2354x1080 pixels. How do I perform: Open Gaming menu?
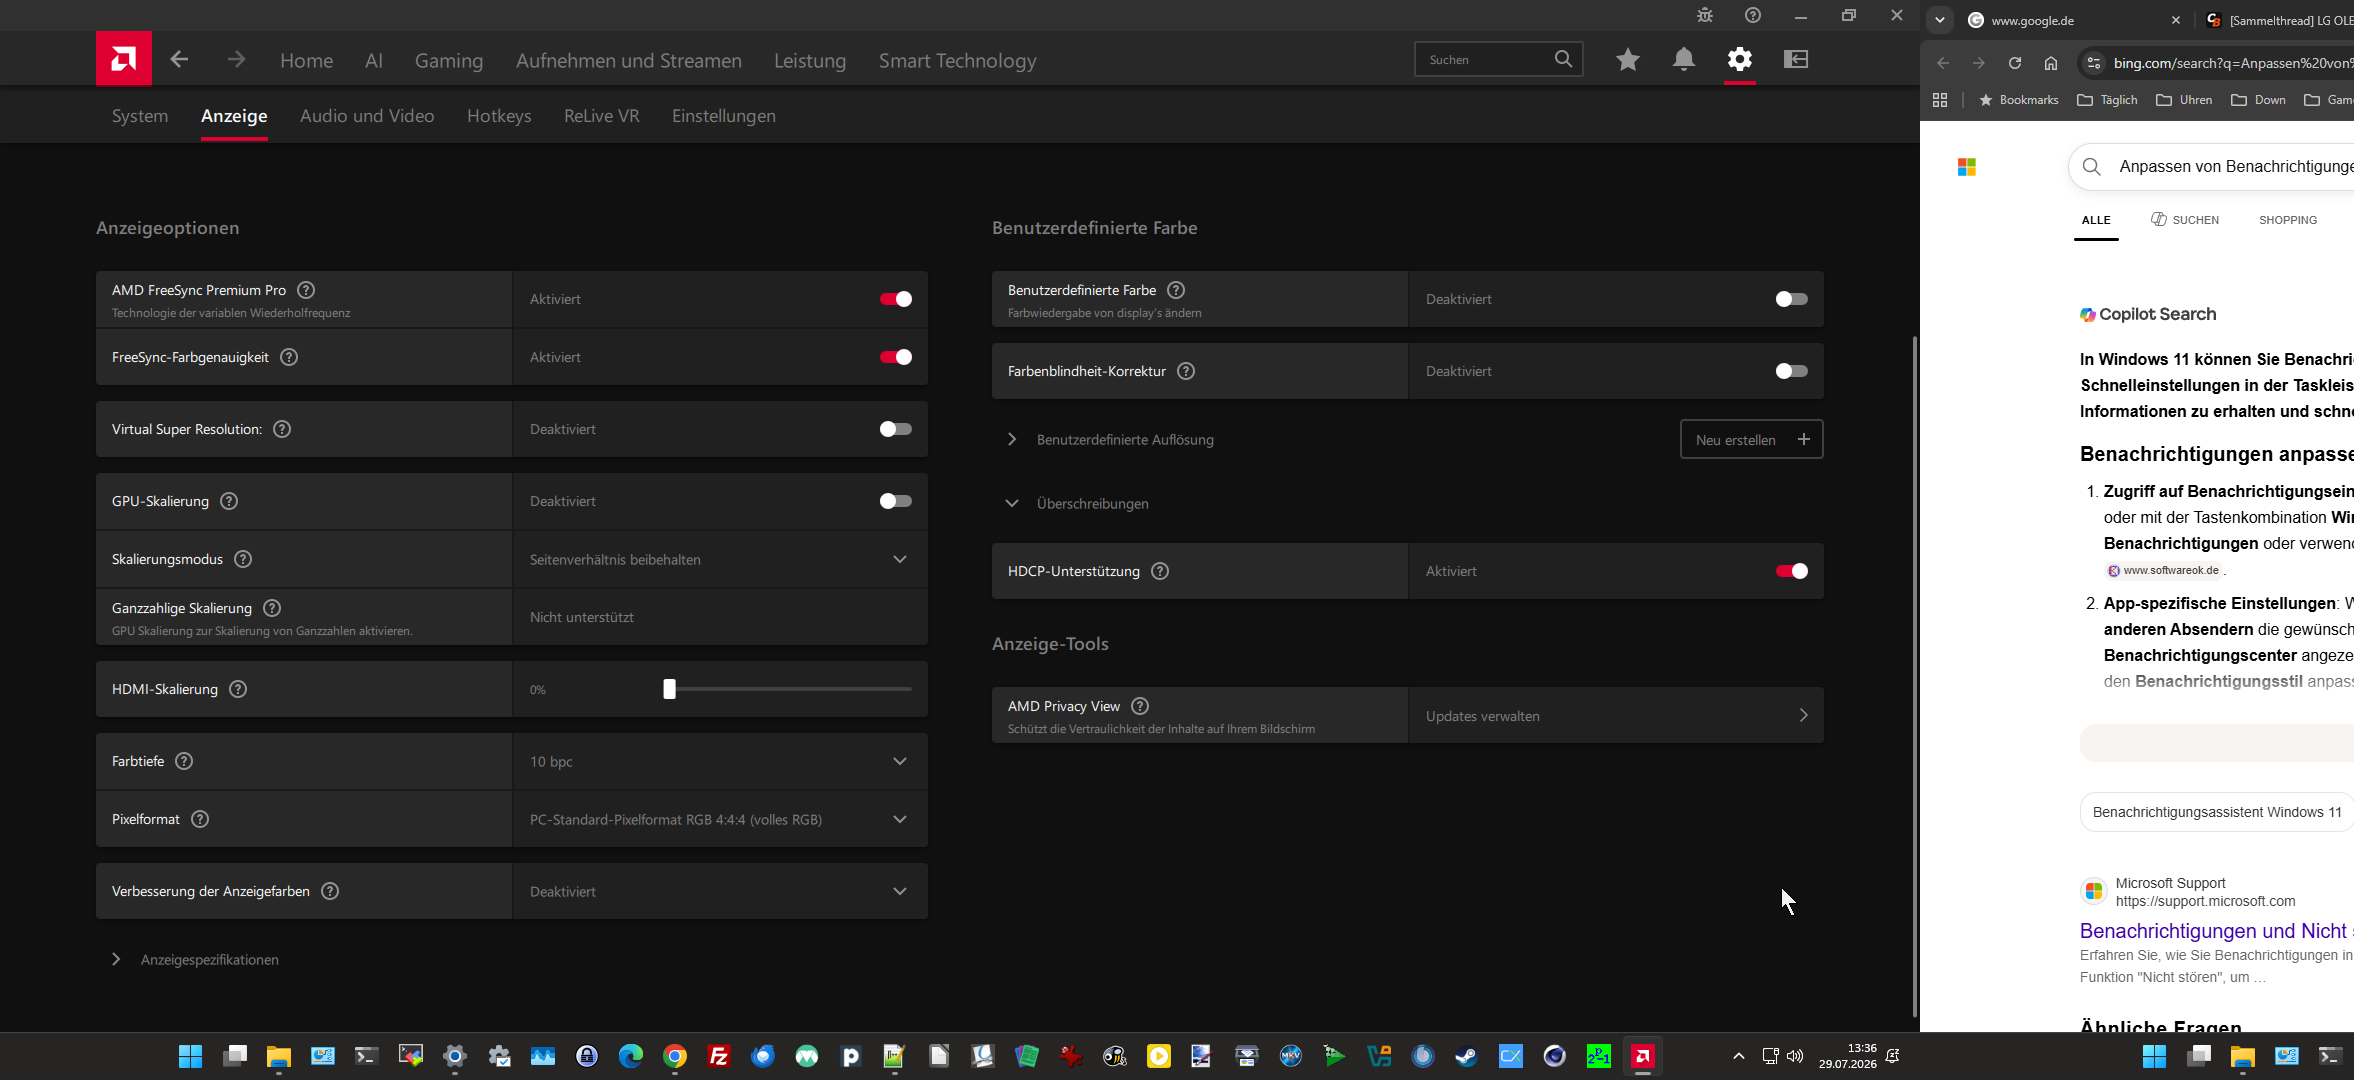tap(449, 61)
